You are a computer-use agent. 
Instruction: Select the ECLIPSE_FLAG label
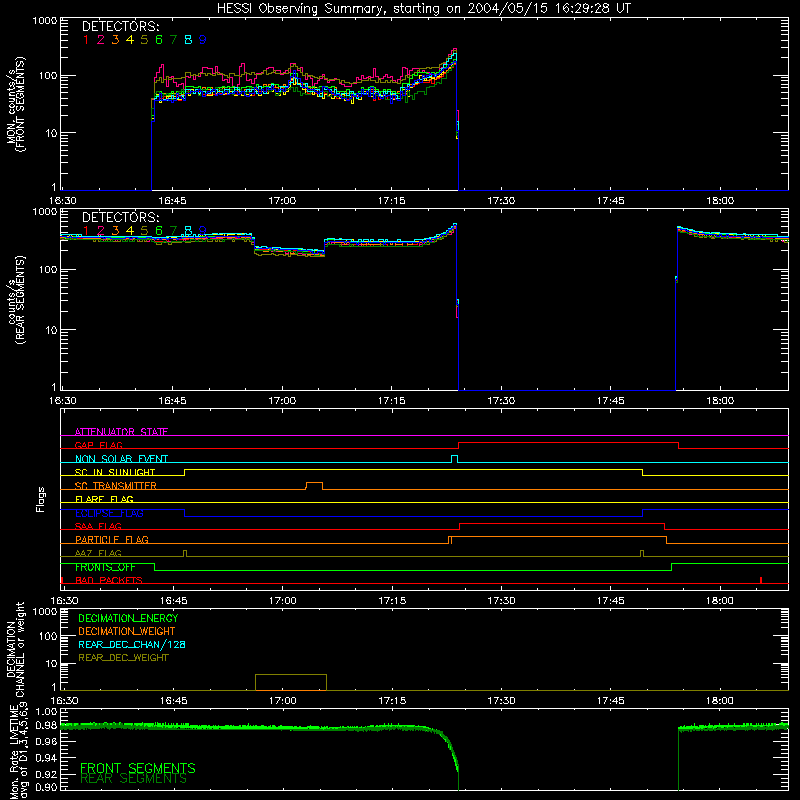tap(109, 513)
